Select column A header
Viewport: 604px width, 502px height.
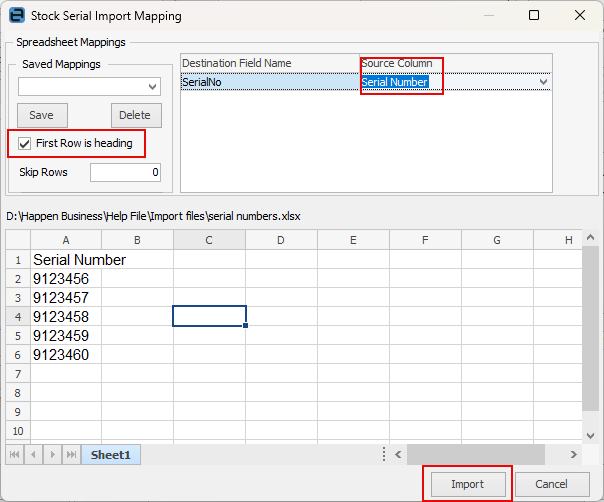pyautogui.click(x=66, y=240)
